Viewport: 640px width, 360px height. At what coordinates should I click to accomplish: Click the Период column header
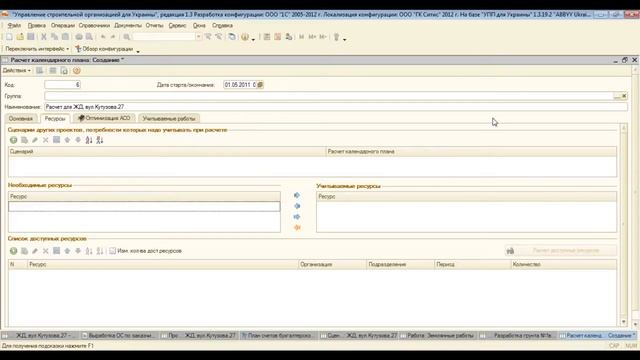[x=473, y=264]
